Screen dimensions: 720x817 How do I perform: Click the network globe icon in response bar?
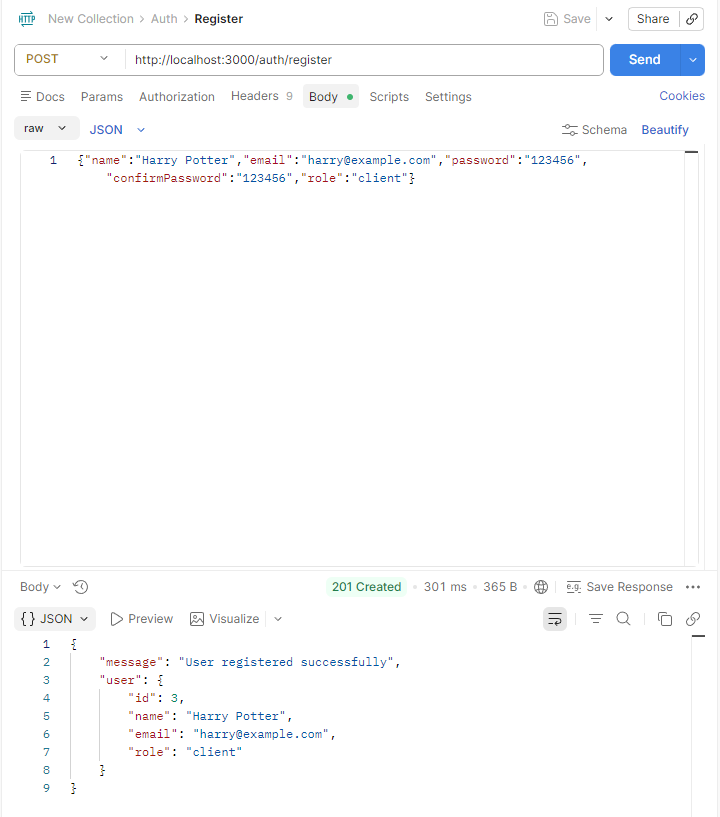point(541,587)
